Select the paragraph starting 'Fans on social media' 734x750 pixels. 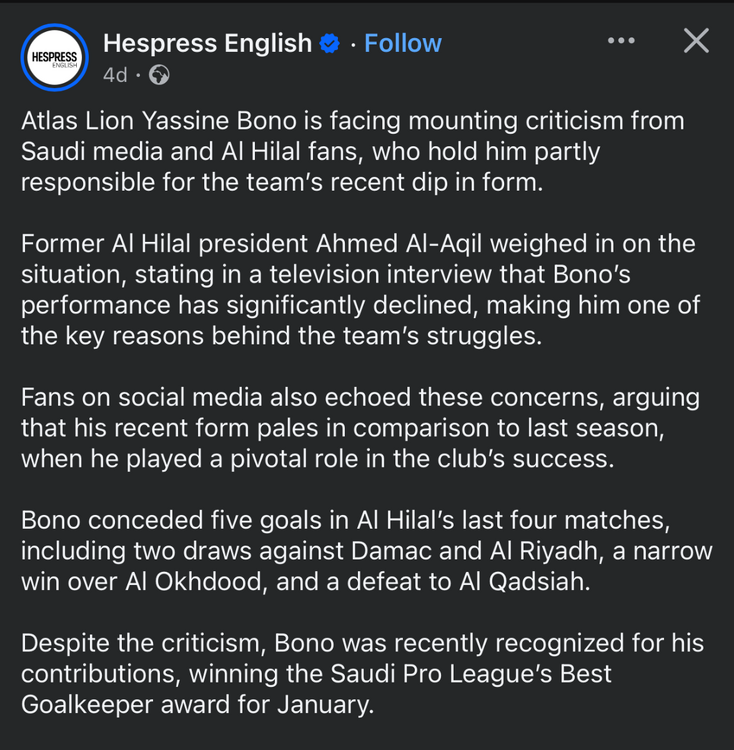click(x=361, y=428)
